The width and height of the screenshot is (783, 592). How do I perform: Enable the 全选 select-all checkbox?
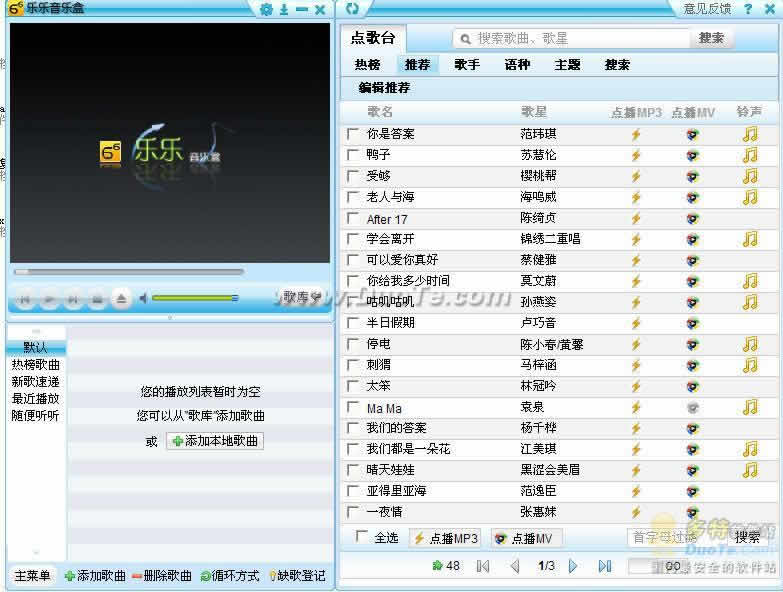click(x=362, y=538)
